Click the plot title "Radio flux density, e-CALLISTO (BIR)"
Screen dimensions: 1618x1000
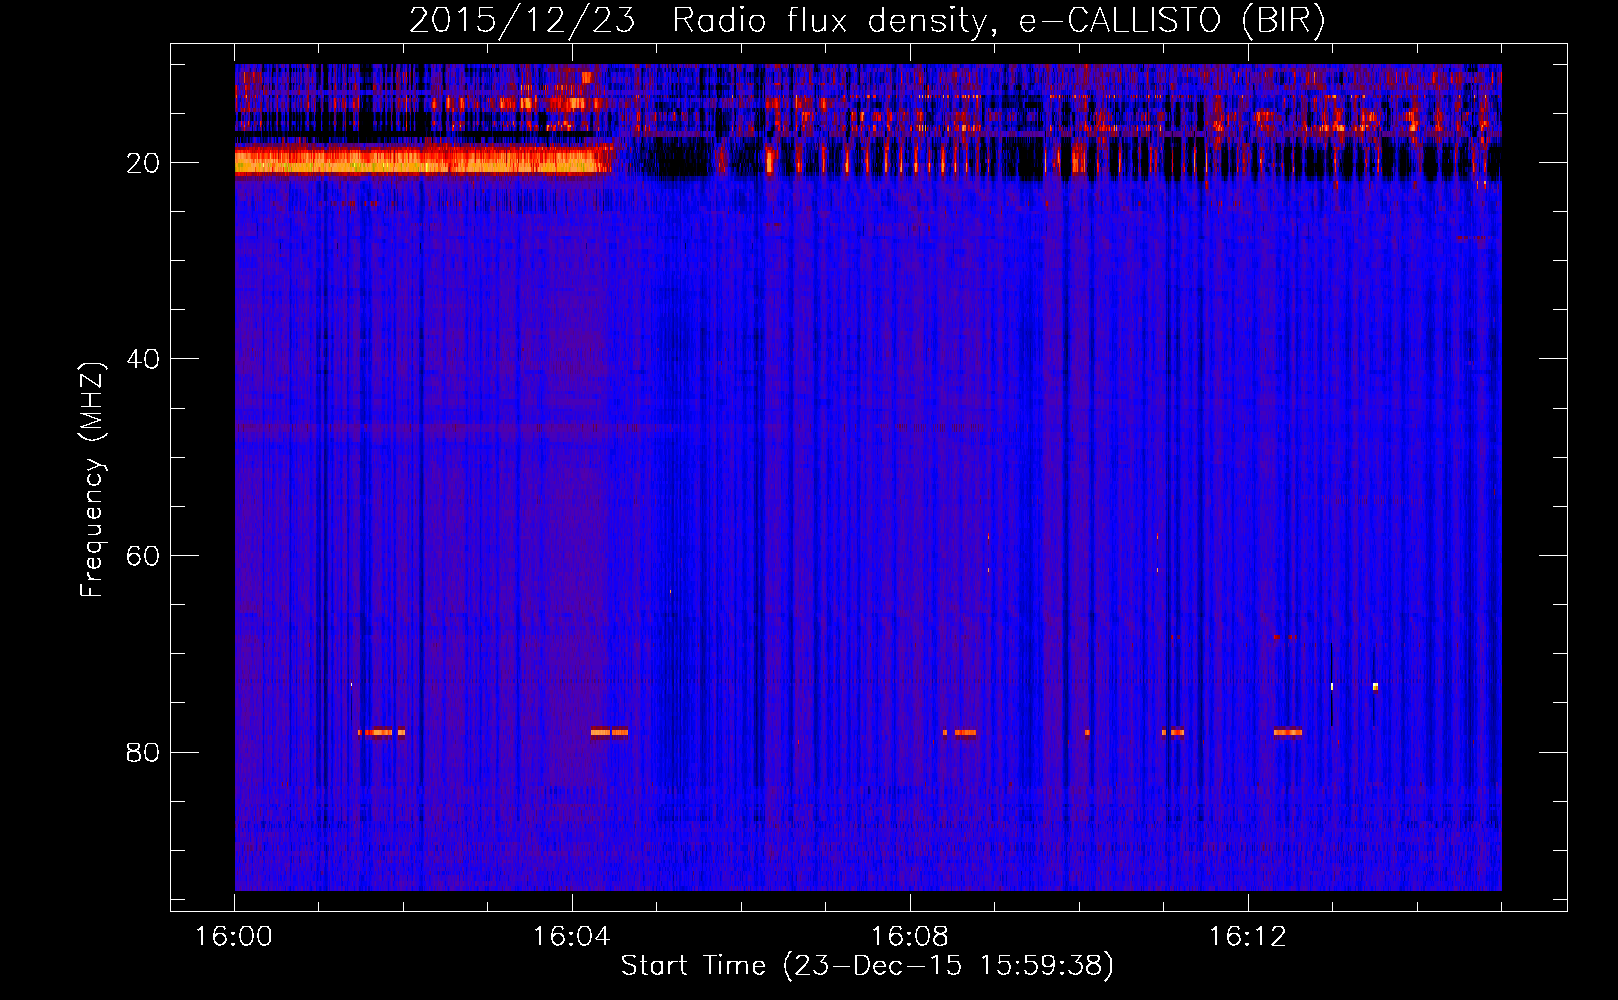click(x=998, y=21)
